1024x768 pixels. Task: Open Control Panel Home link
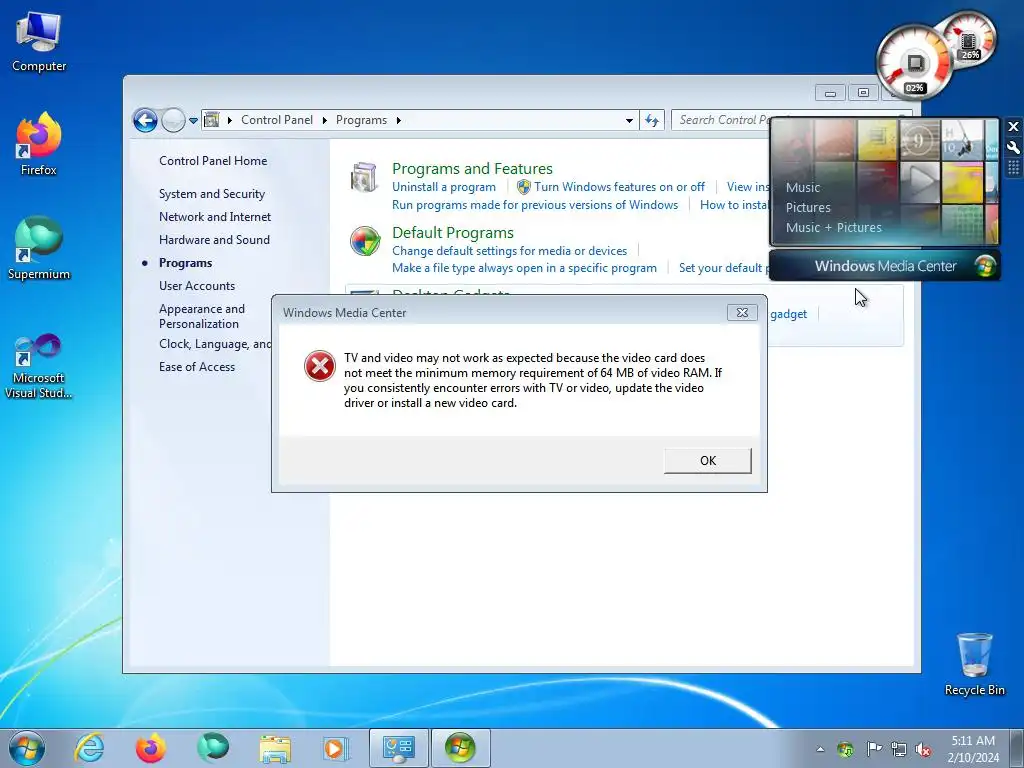[213, 161]
